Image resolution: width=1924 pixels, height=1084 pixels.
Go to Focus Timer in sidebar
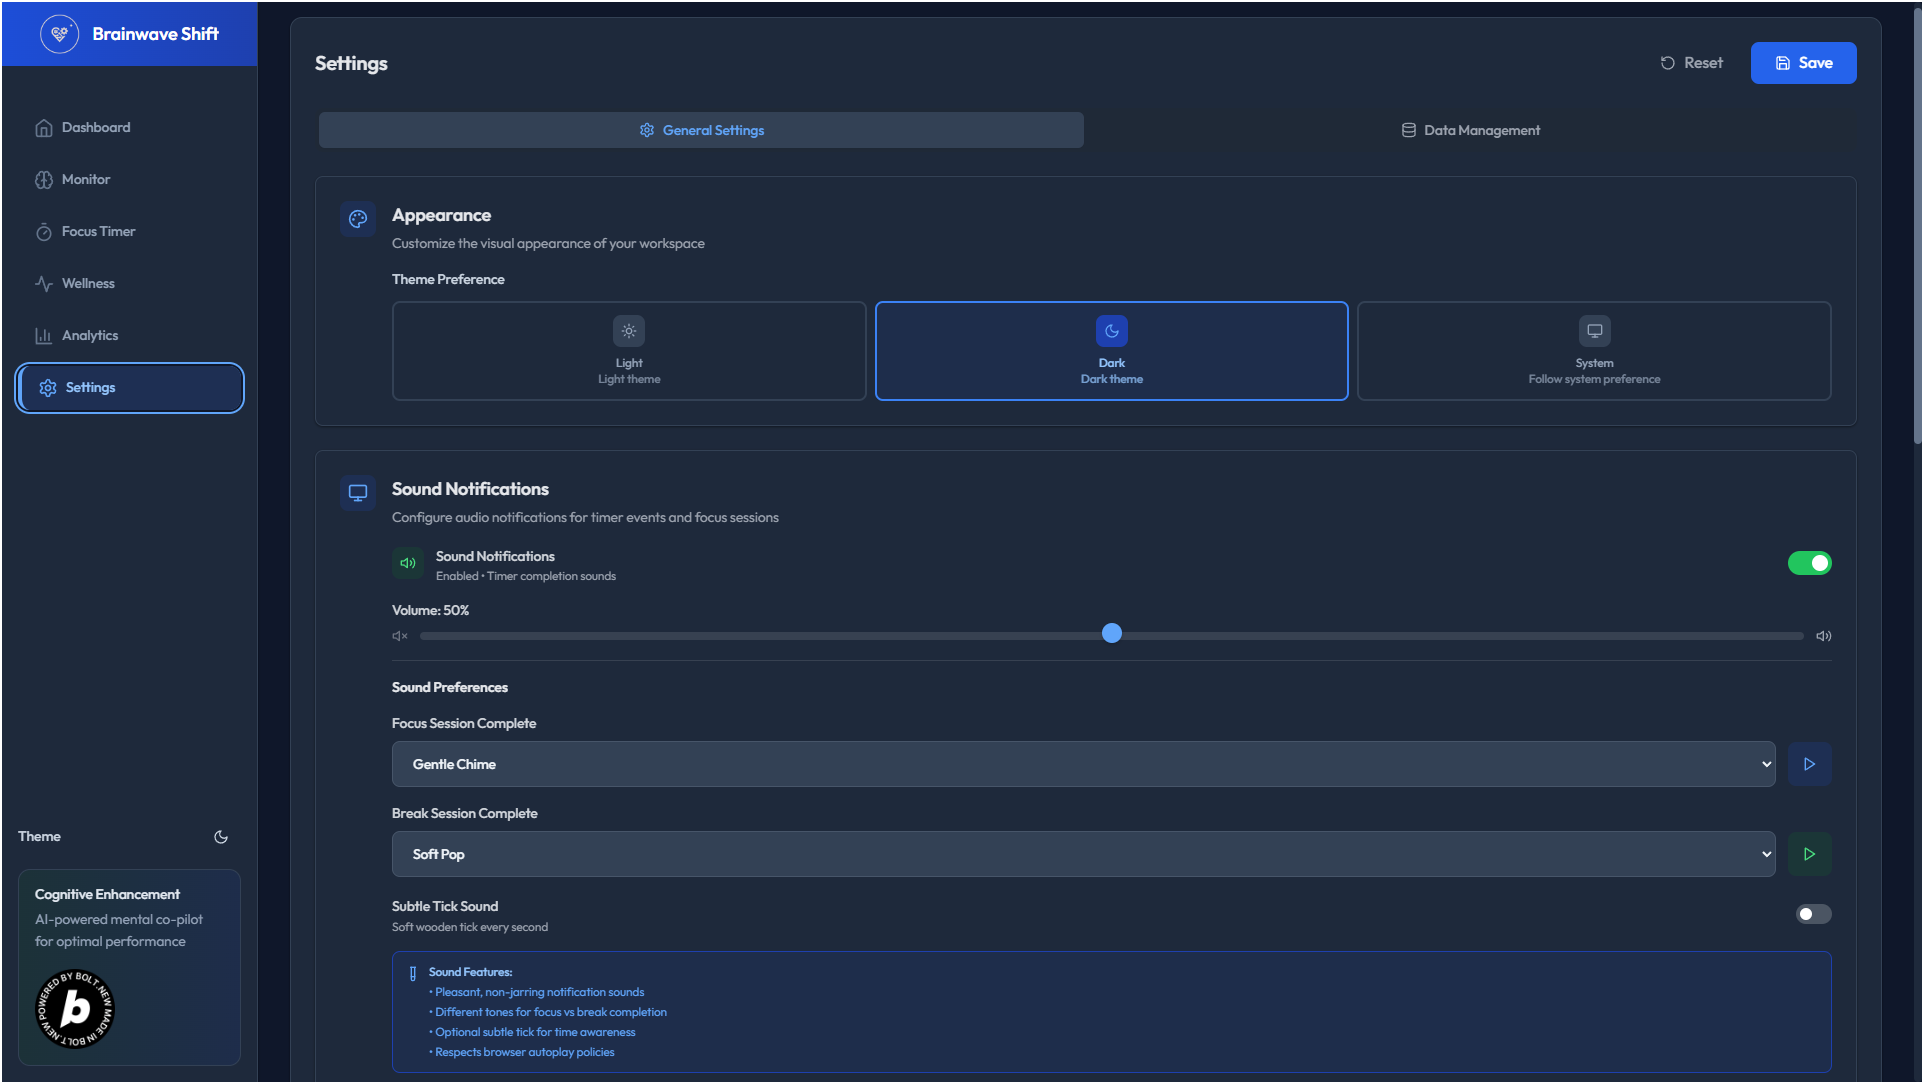point(98,232)
